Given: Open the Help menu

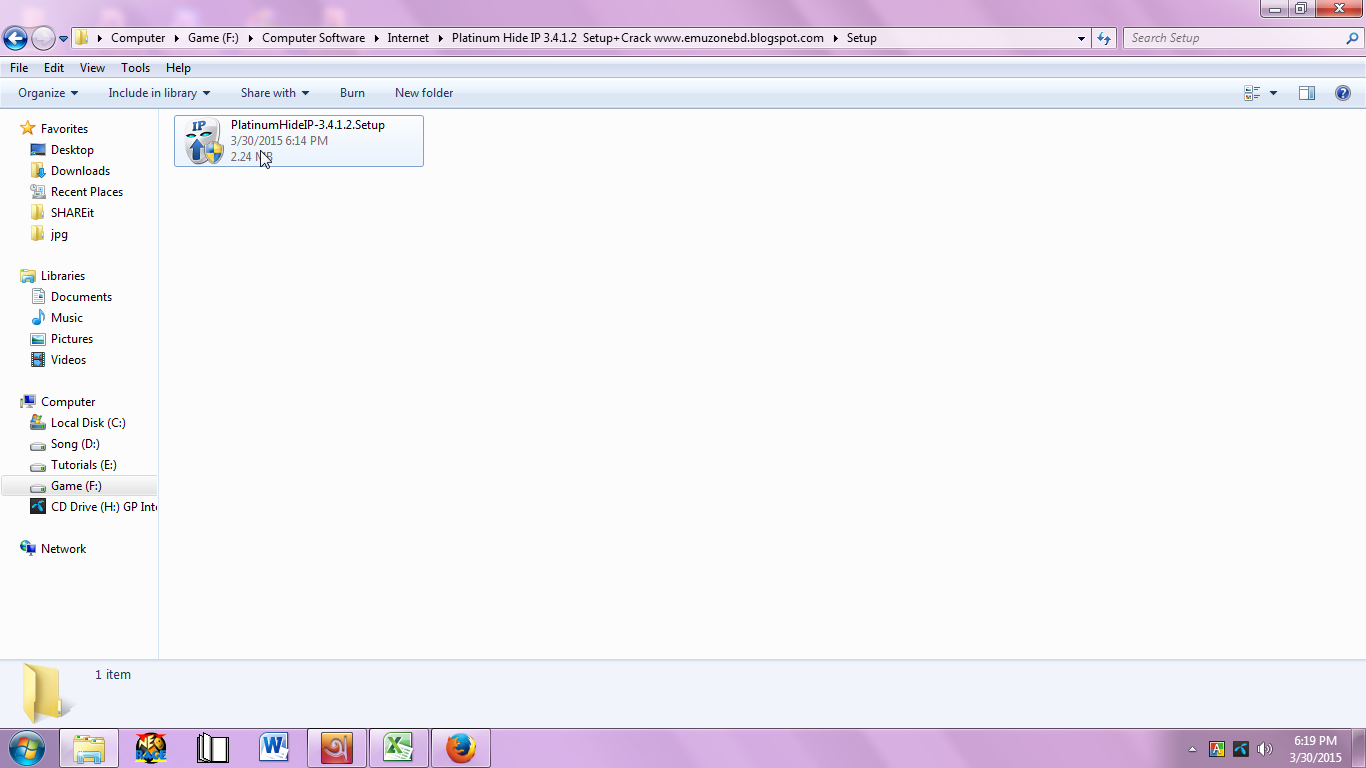Looking at the screenshot, I should click(x=178, y=68).
